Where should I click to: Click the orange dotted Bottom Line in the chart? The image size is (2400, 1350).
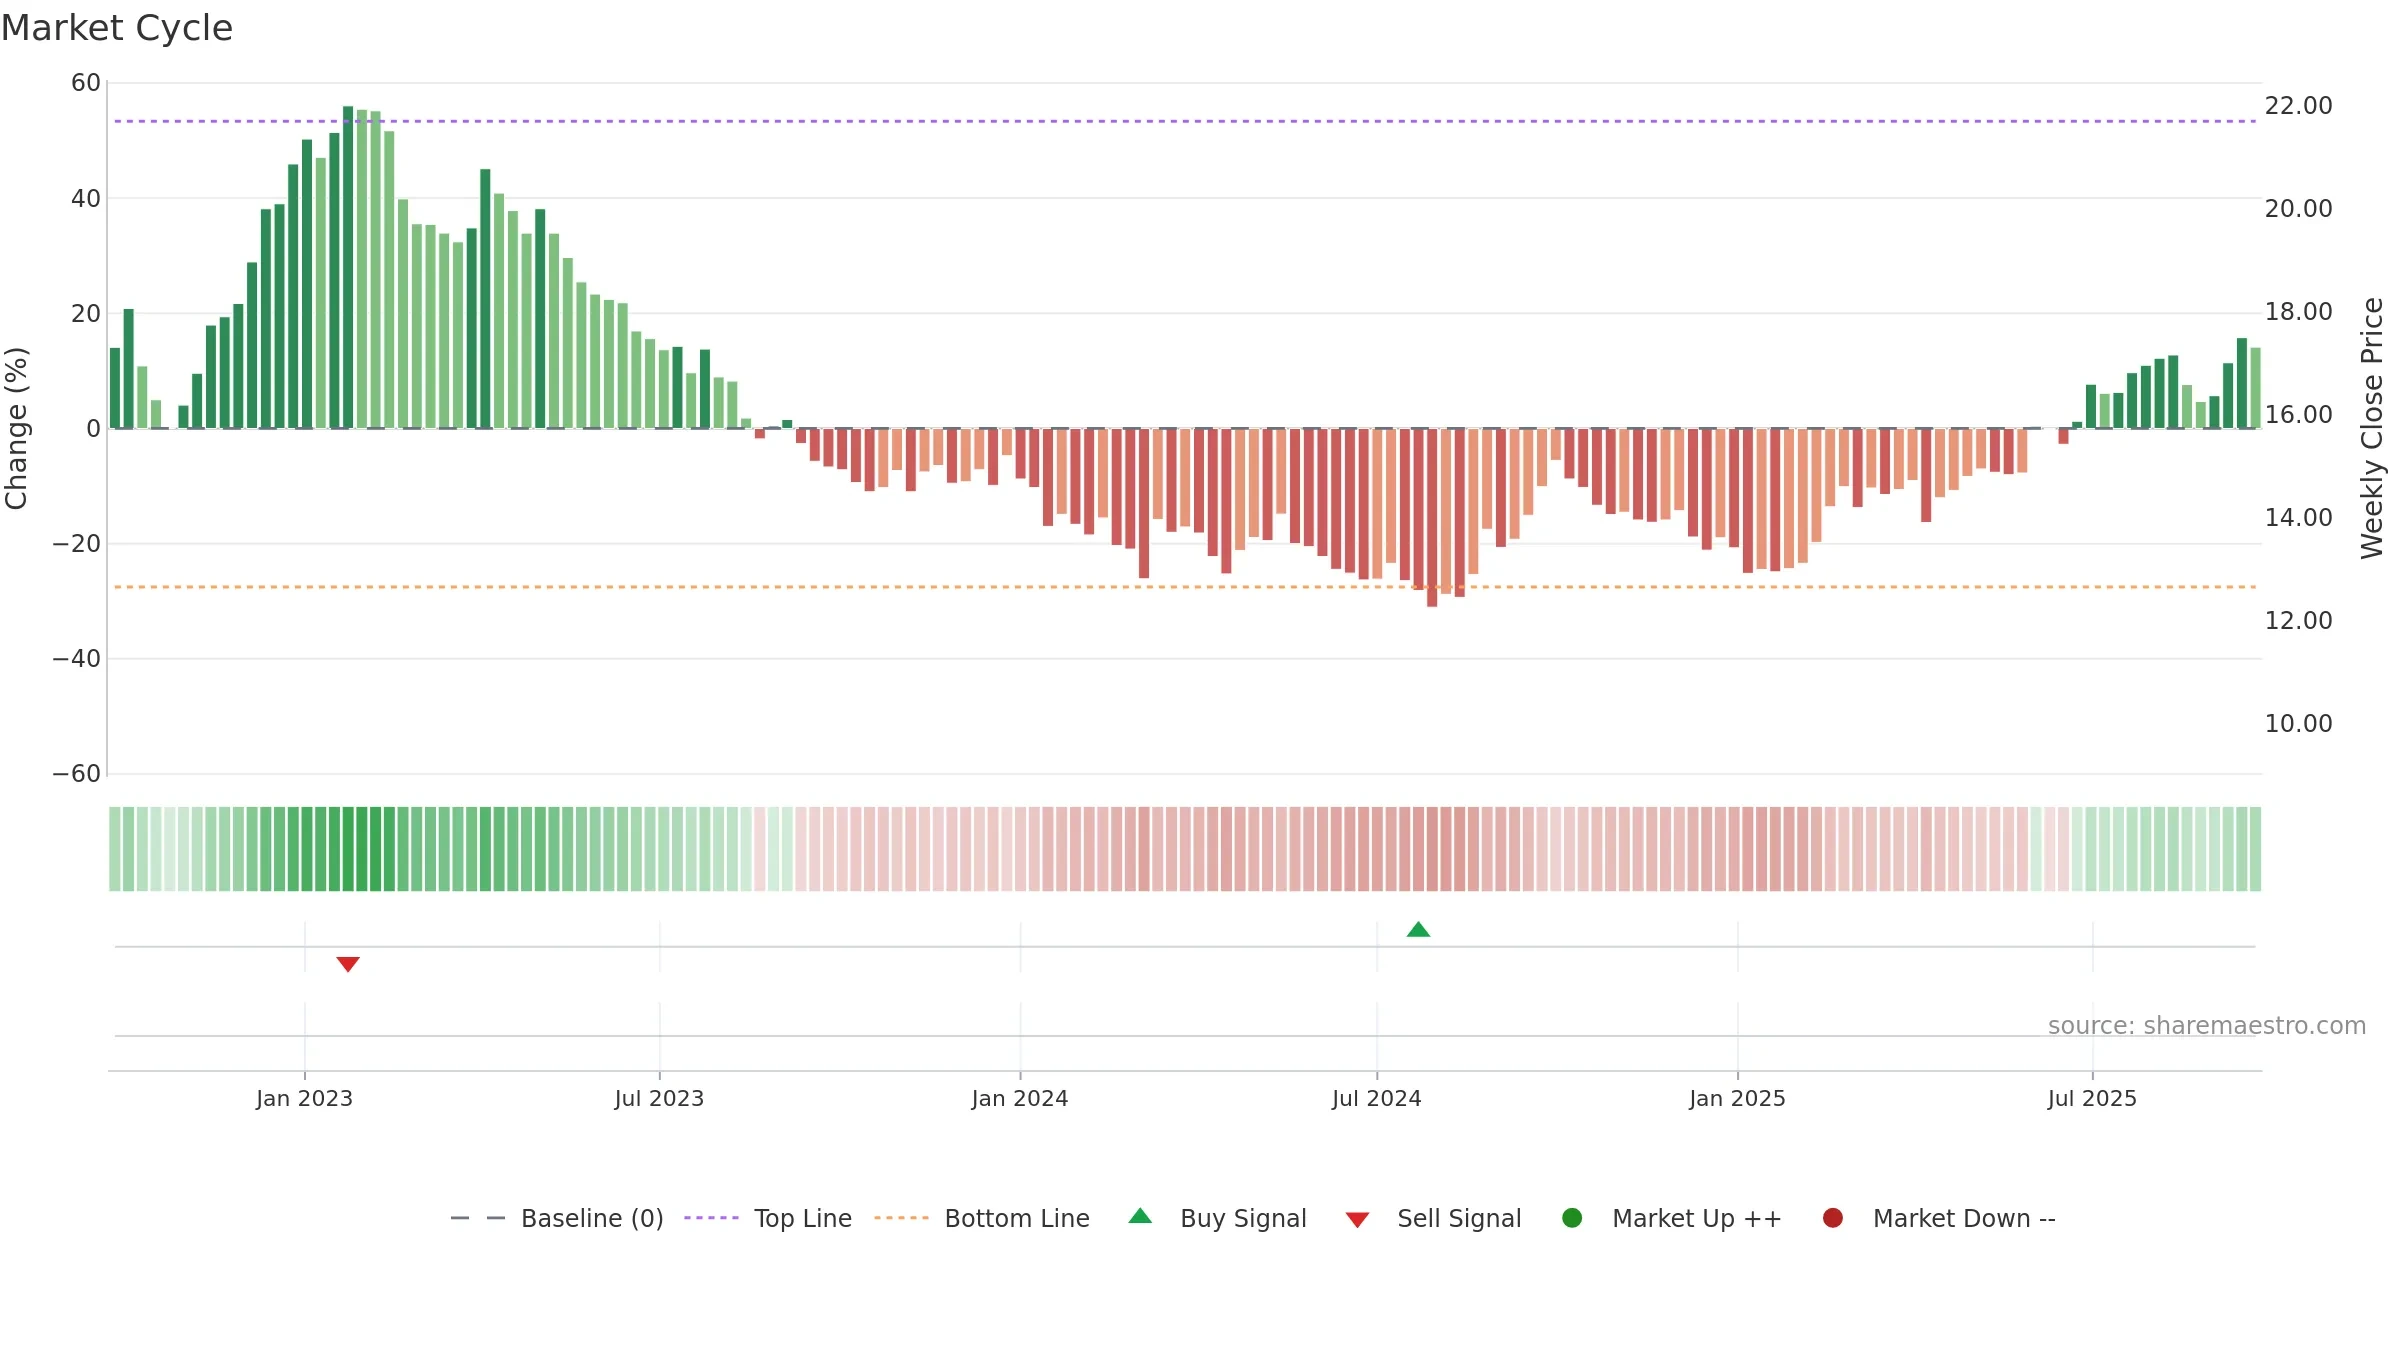click(x=1185, y=587)
